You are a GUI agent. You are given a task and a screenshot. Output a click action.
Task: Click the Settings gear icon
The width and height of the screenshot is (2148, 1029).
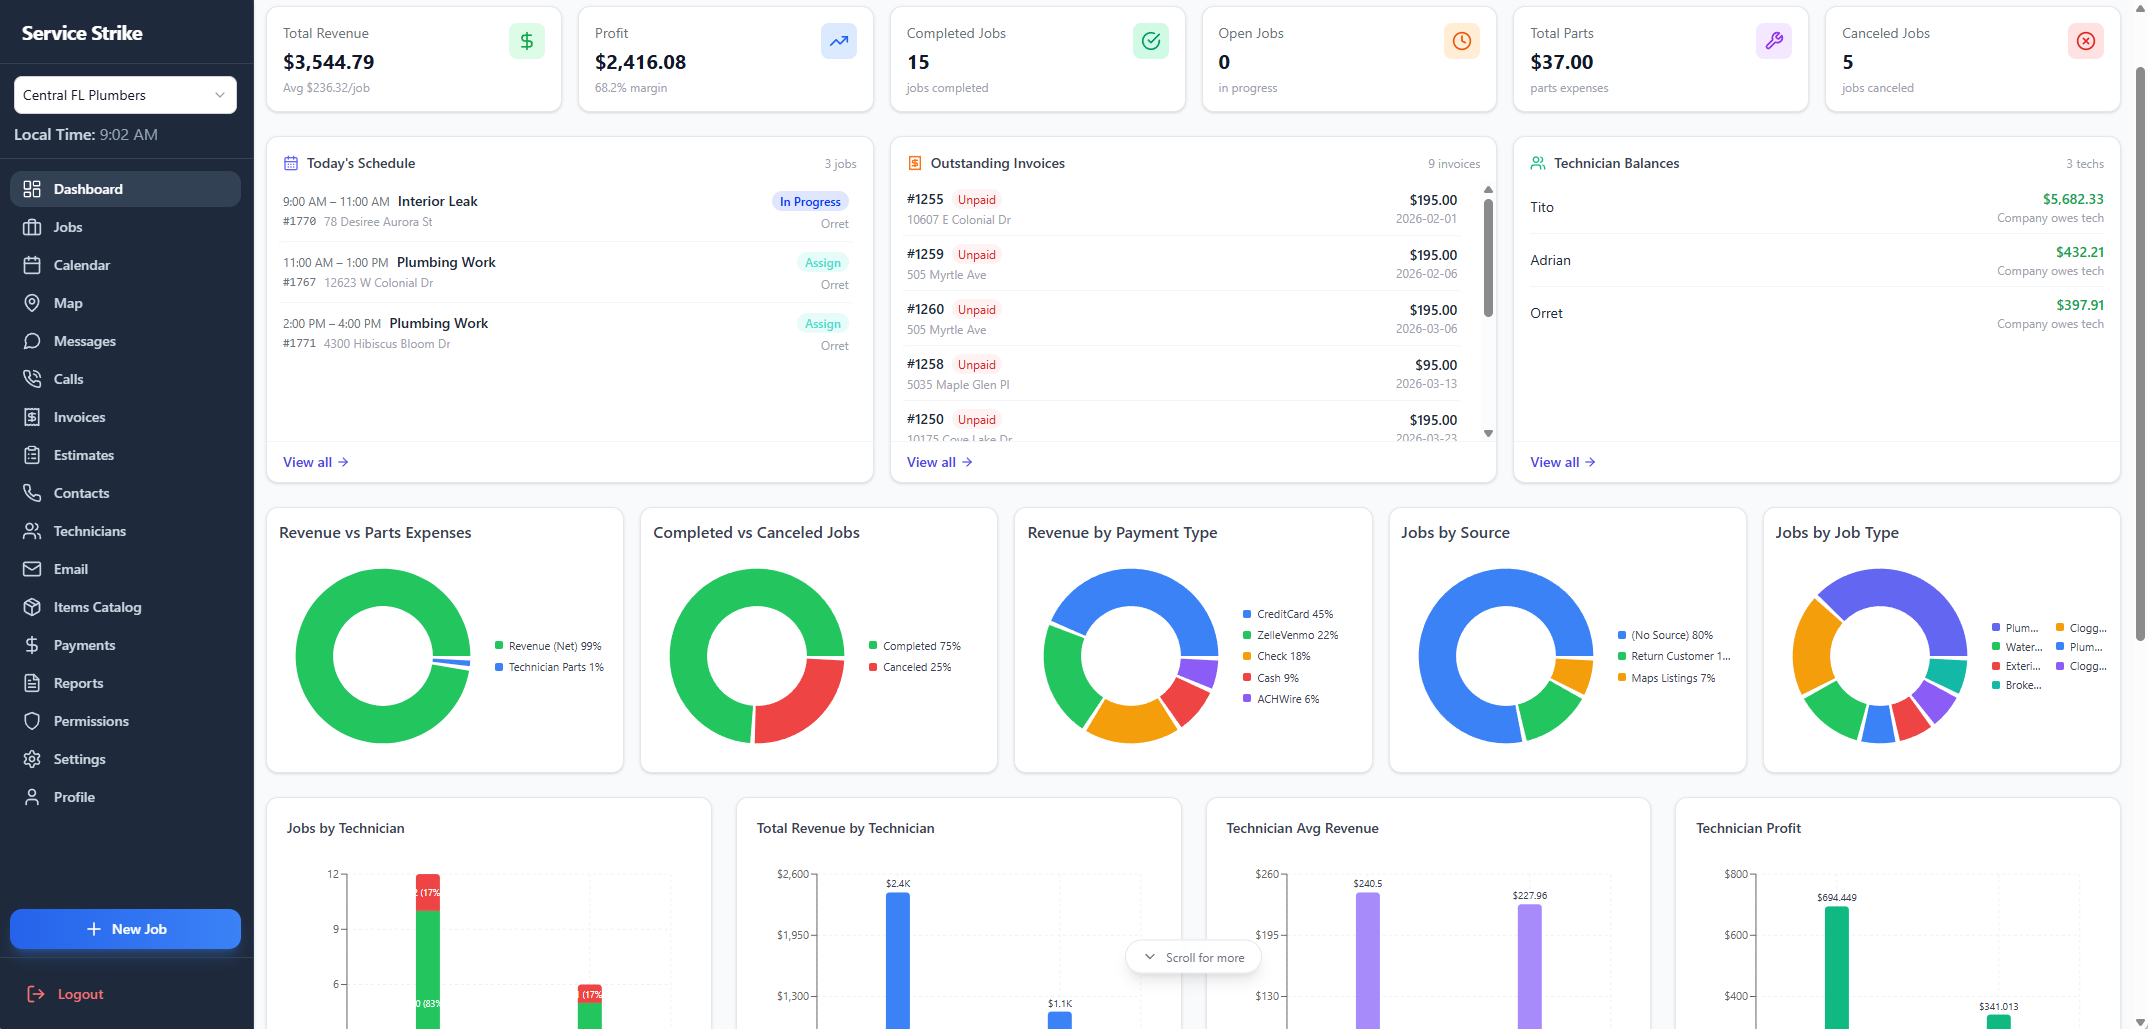32,759
